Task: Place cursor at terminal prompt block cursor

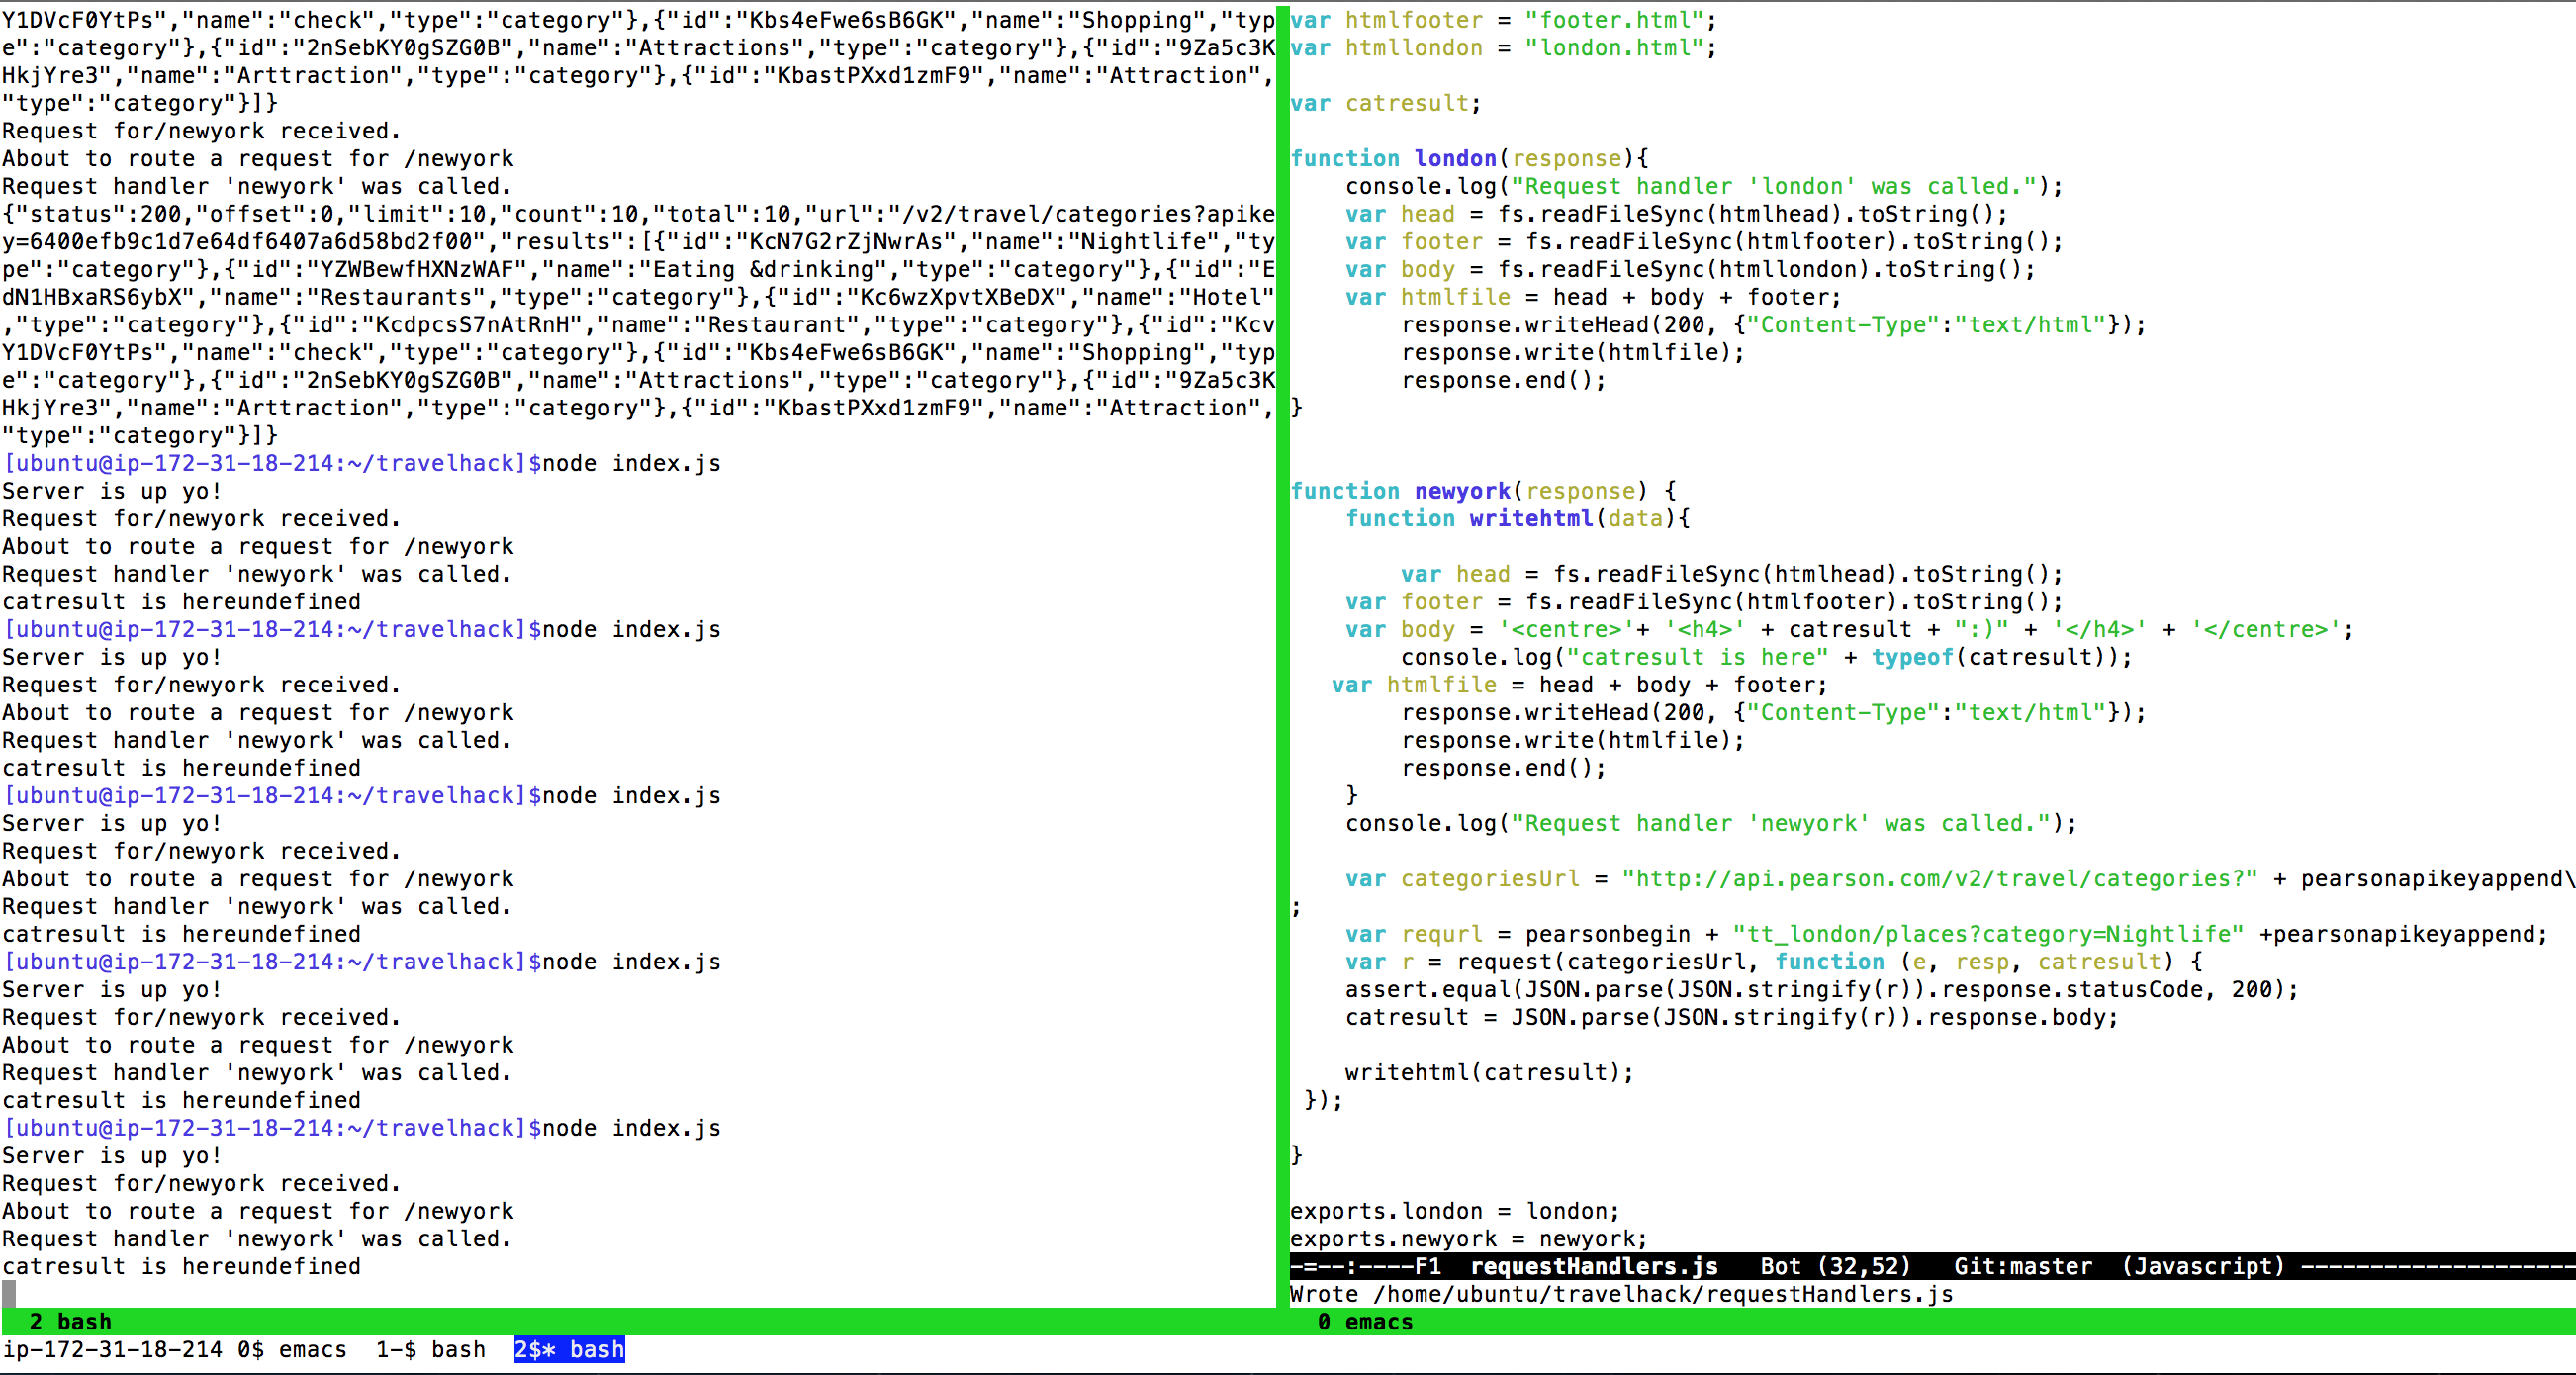Action: coord(9,1294)
